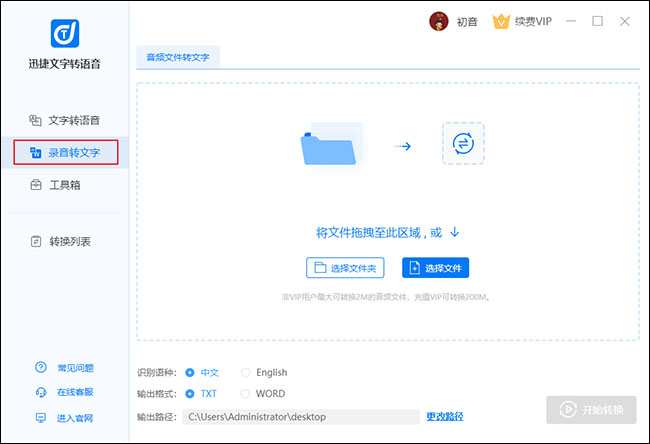
Task: Click the large blue folder icon
Action: [330, 144]
